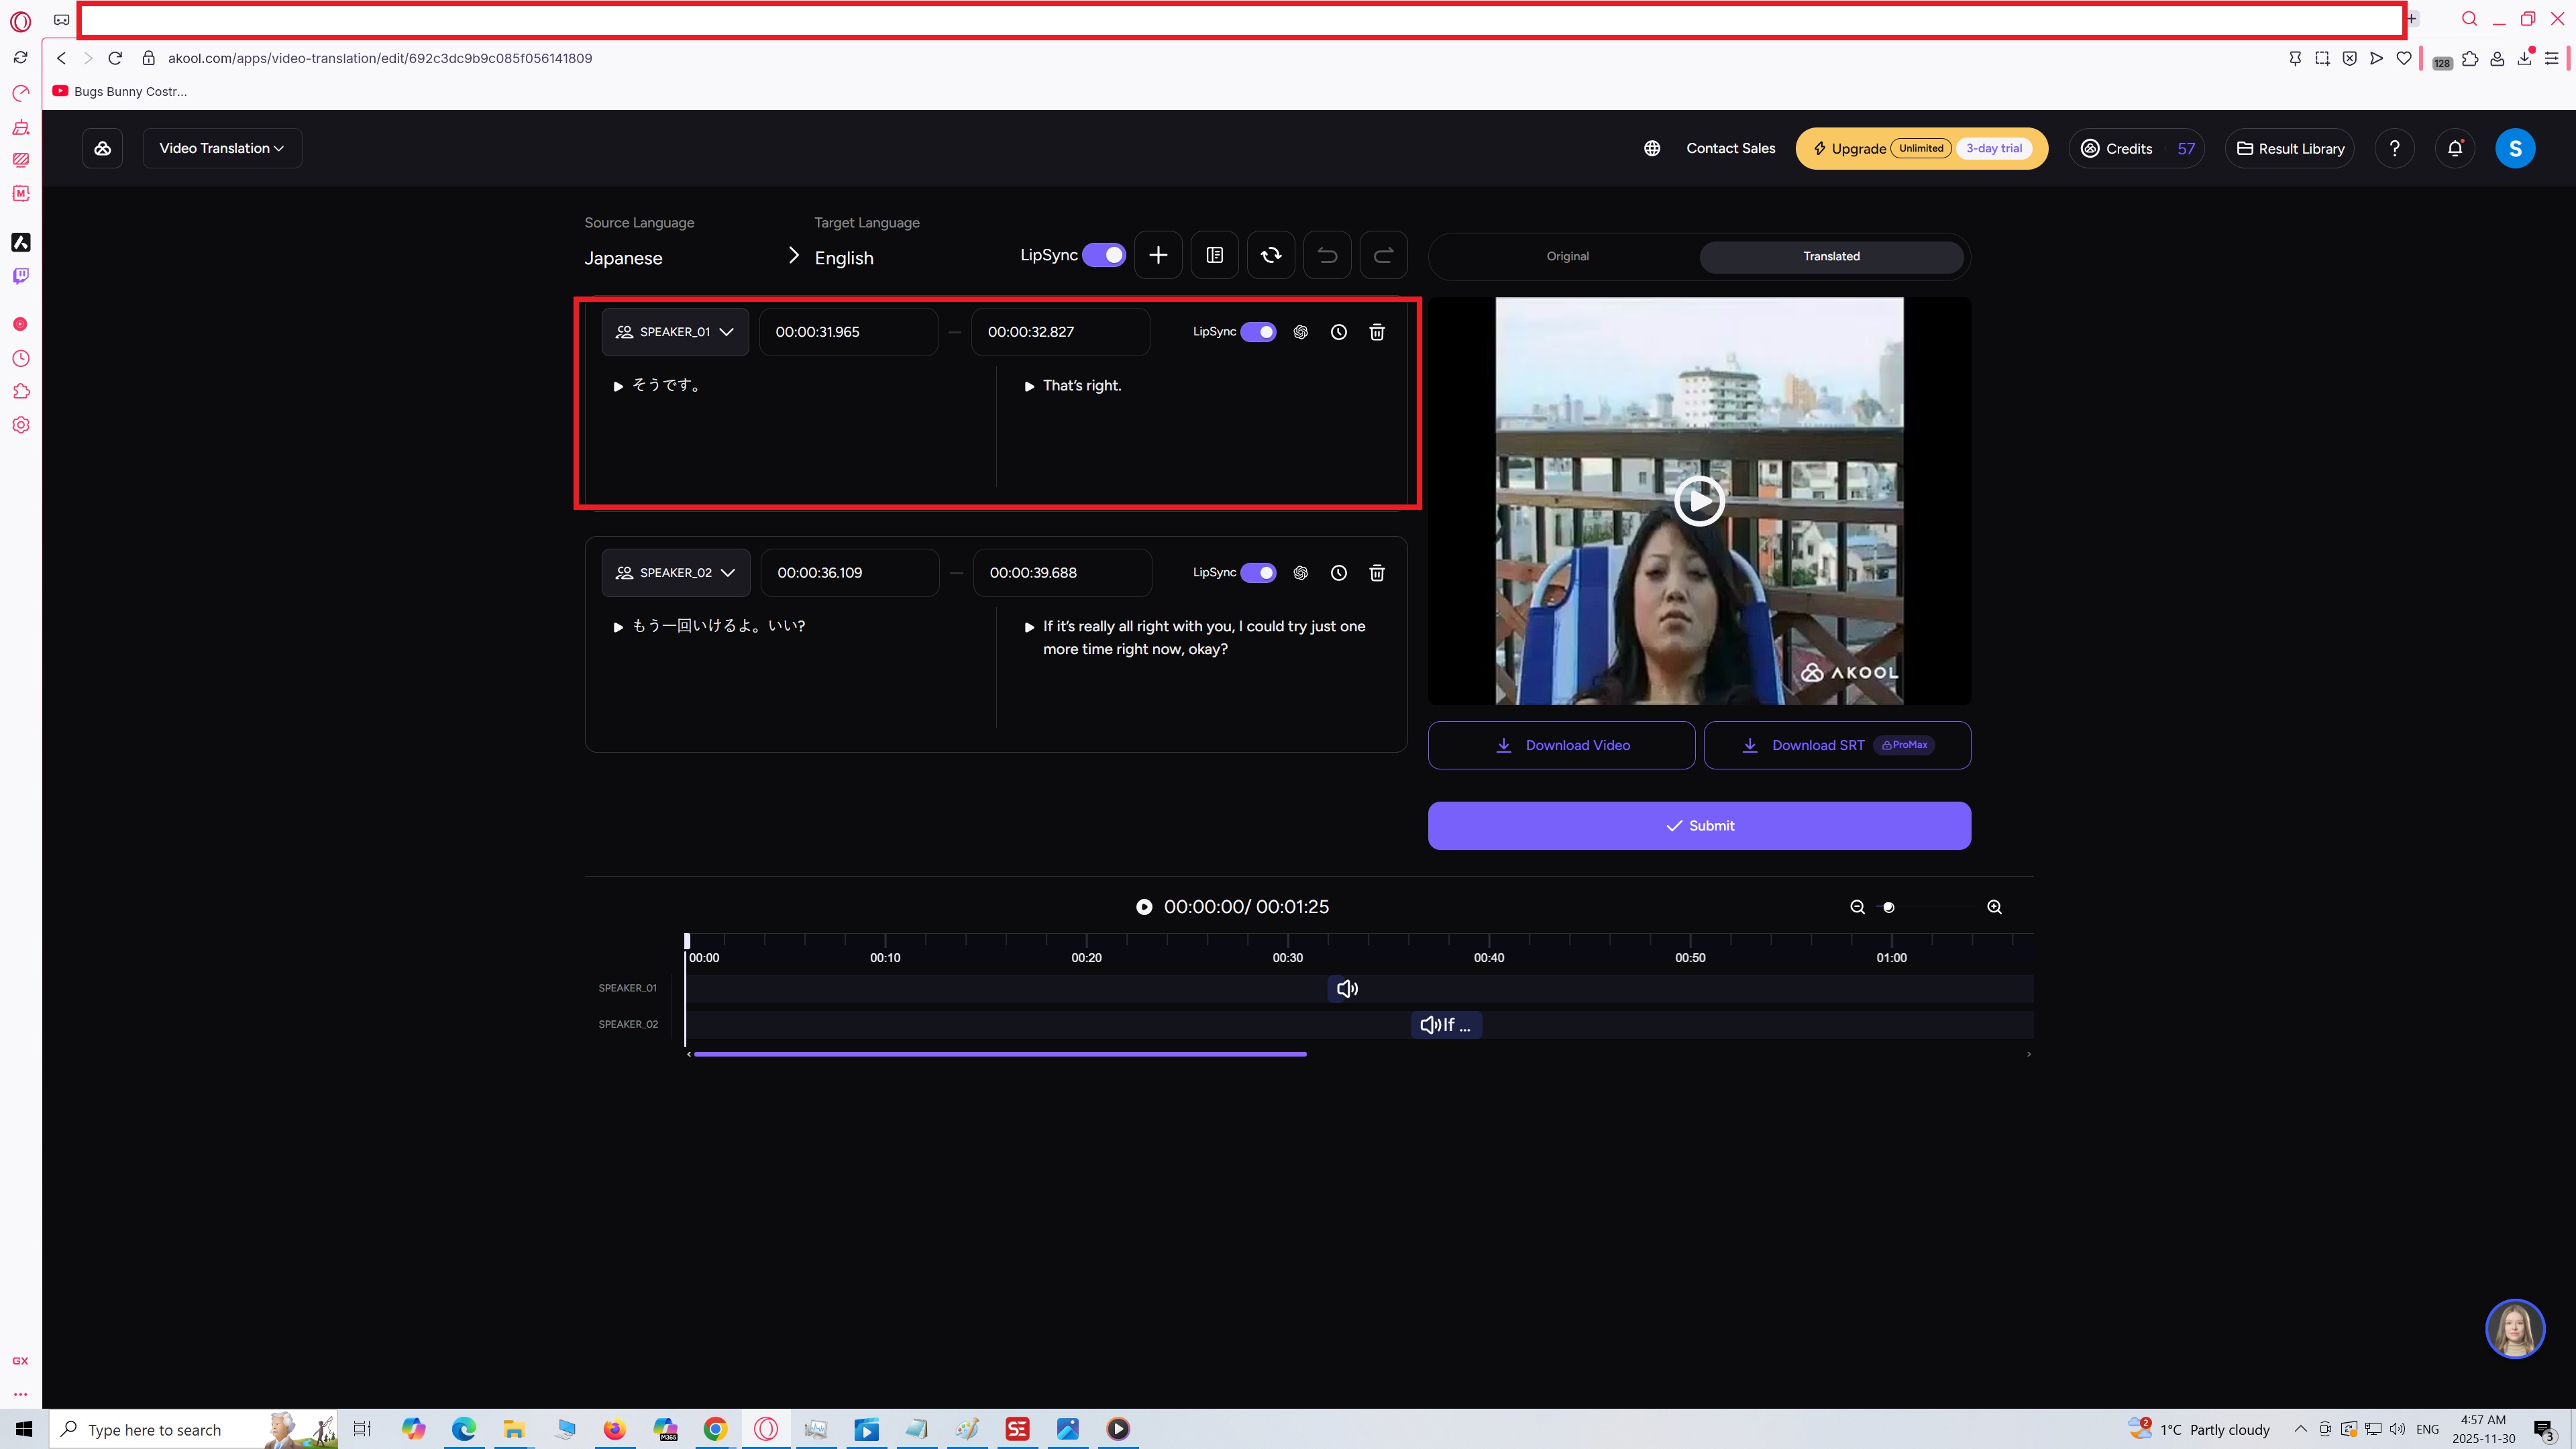
Task: Disable LipSync for SPEAKER_01 row
Action: 1258,331
